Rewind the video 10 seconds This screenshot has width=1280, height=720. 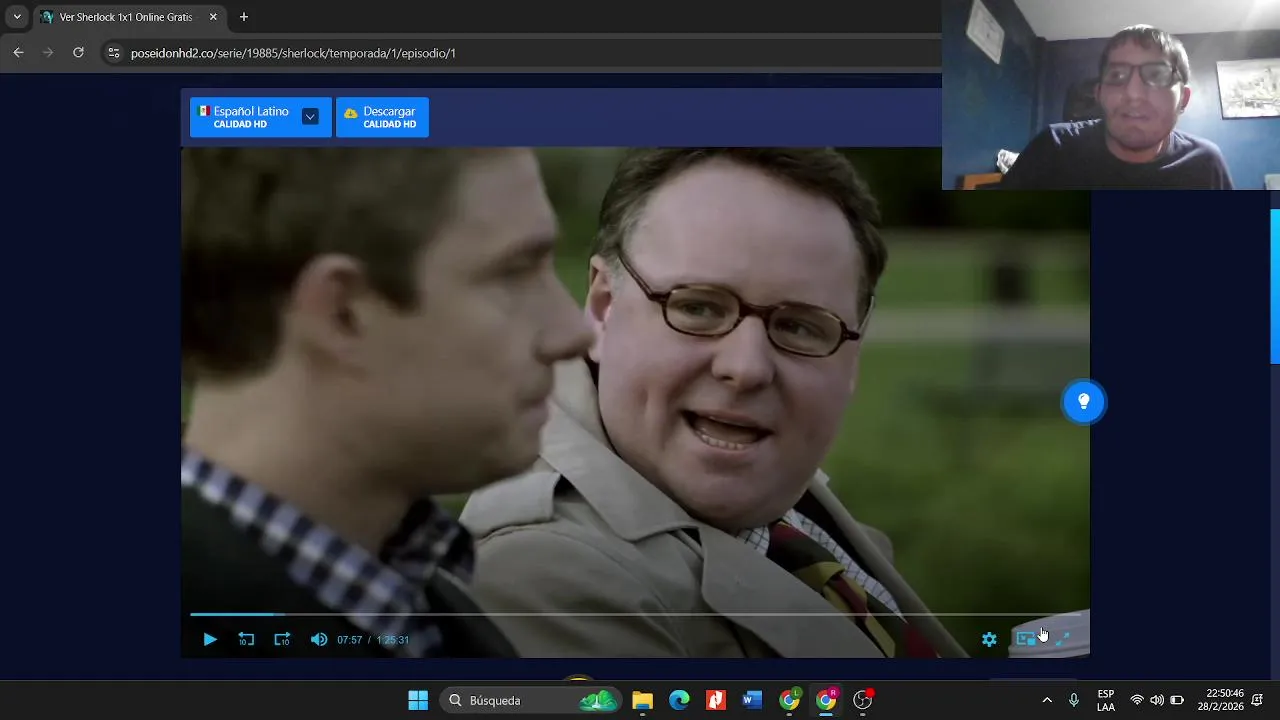coord(246,640)
